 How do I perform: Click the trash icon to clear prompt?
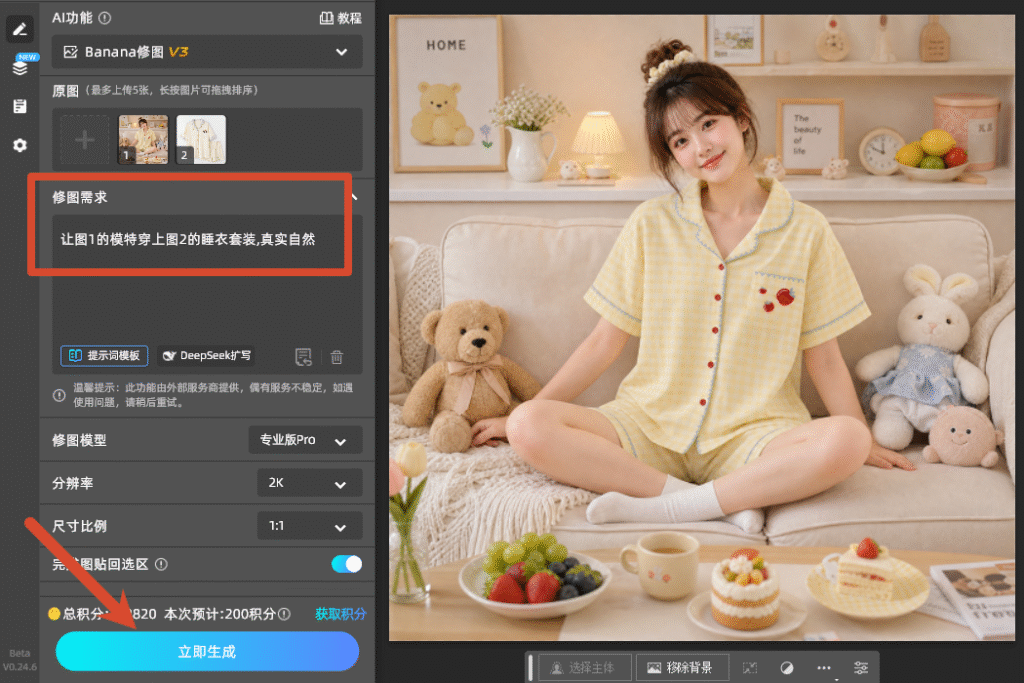337,357
